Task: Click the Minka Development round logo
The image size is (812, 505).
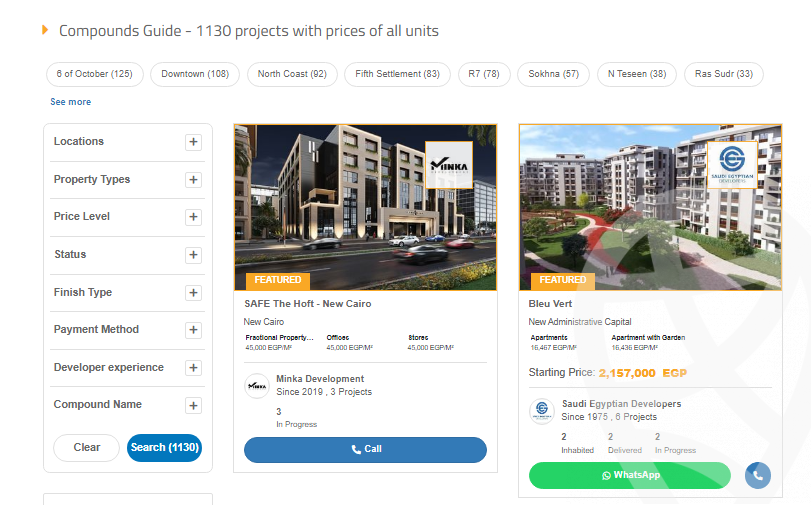Action: [257, 386]
